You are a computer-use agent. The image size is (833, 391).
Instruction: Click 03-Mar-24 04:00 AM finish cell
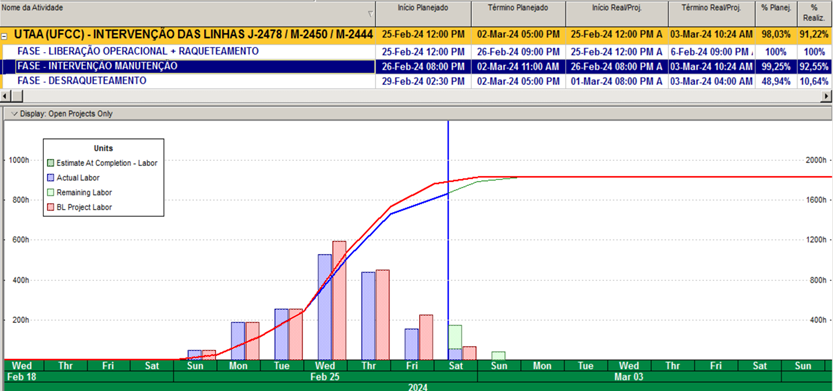tap(711, 81)
